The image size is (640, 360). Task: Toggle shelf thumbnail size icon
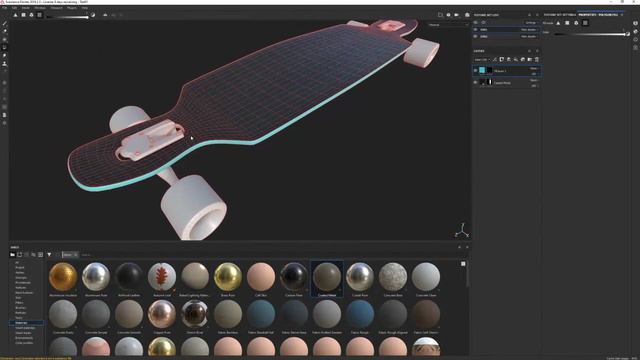click(x=463, y=264)
